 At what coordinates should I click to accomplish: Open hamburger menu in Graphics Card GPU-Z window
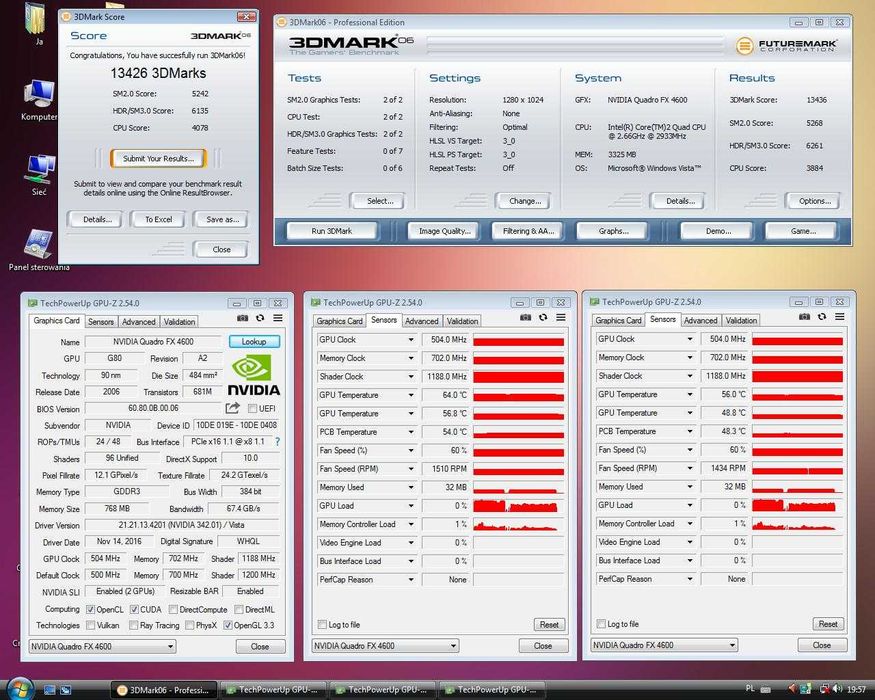click(278, 318)
